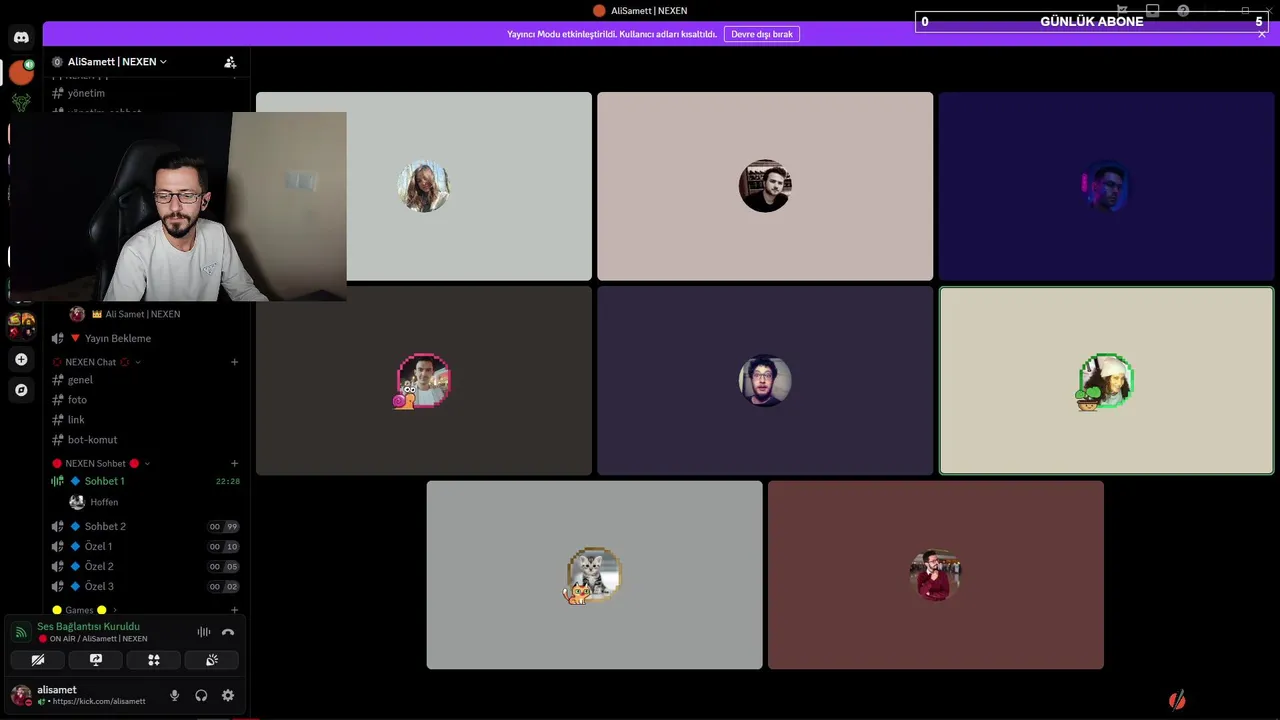Focus gray tile with kitten avatar
The image size is (1280, 720).
pyautogui.click(x=595, y=575)
